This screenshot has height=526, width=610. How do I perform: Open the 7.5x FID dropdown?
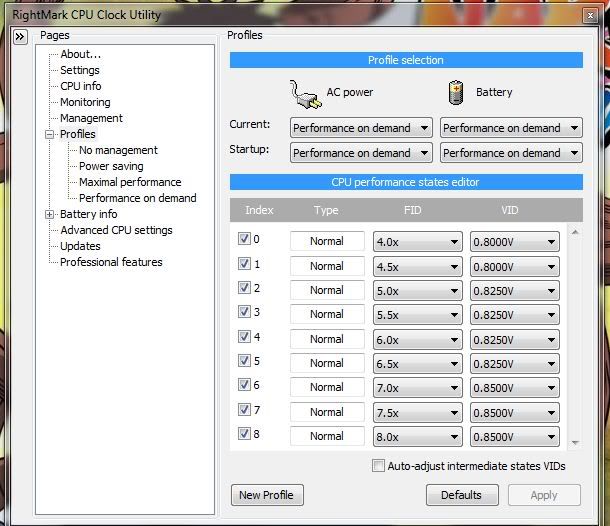[x=418, y=412]
